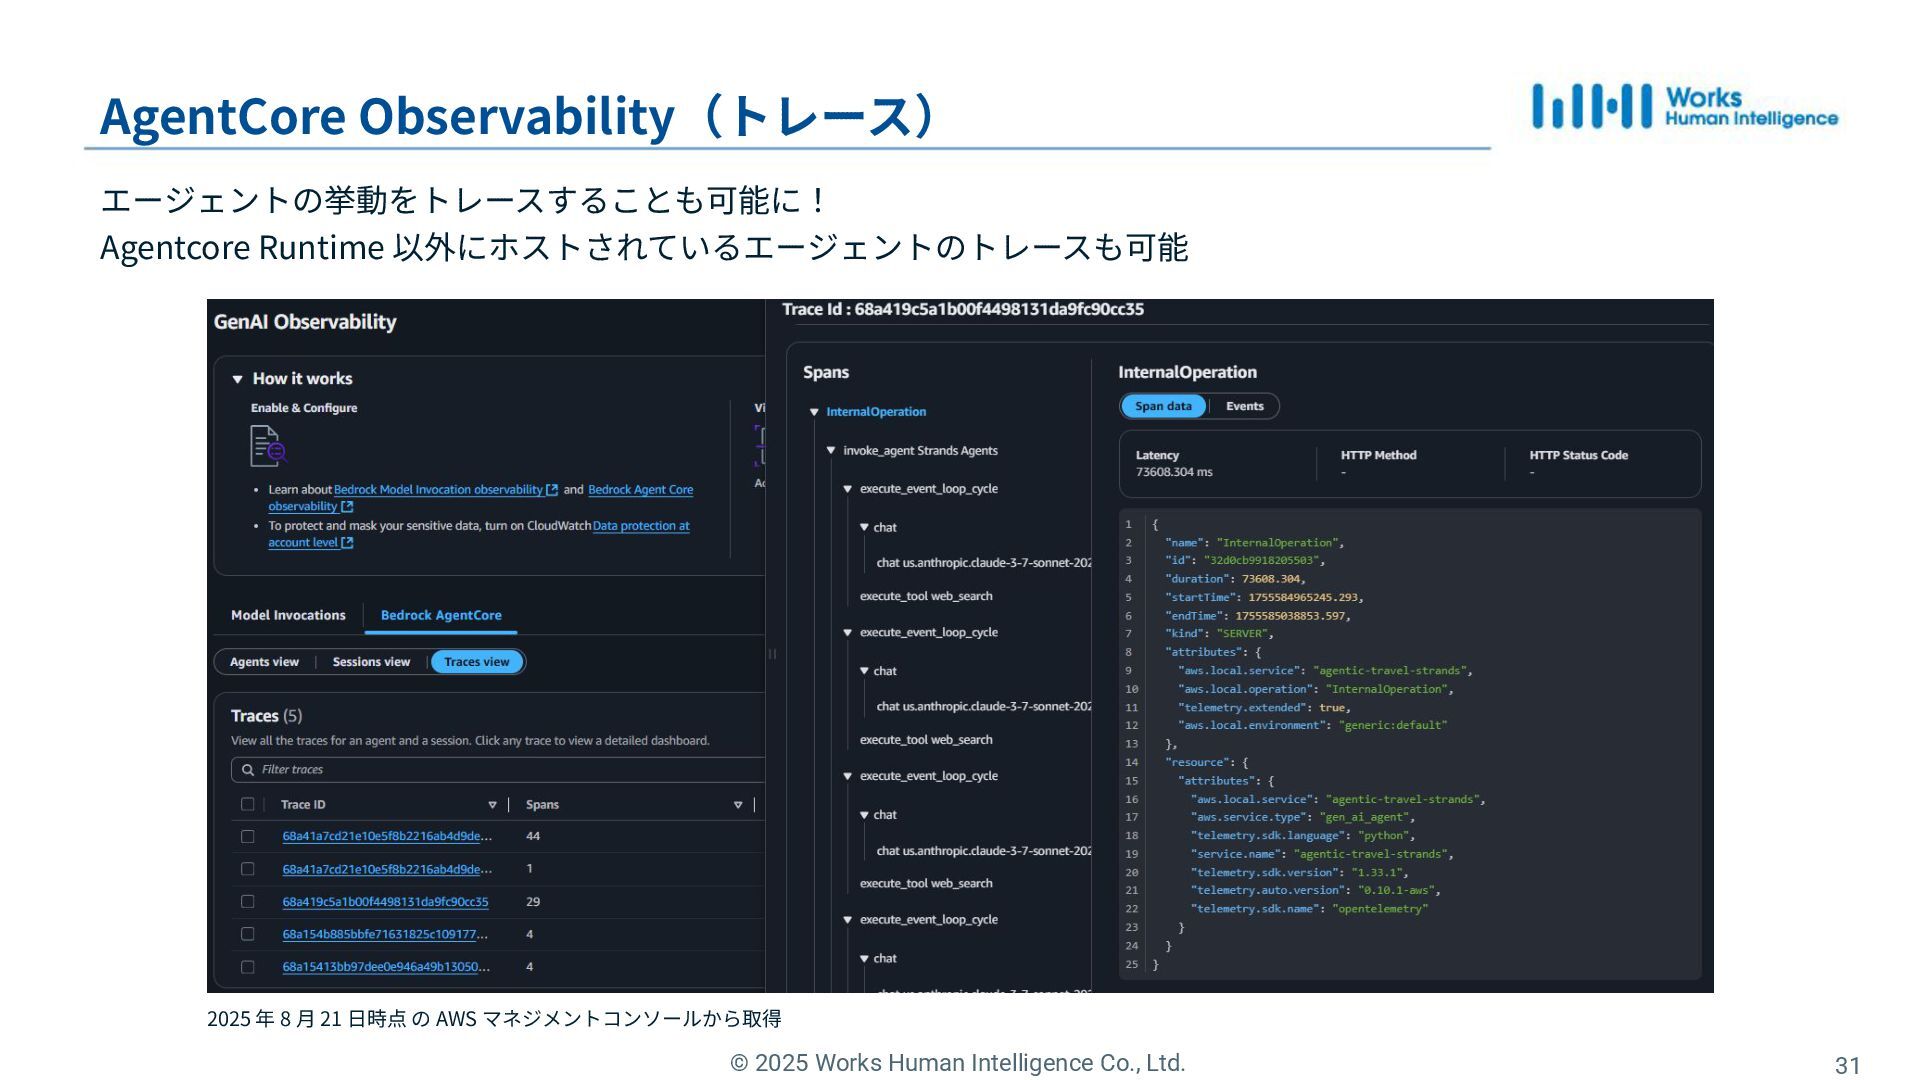This screenshot has height=1080, width=1920.
Task: Click JSON line "aws.service.type": "gen_ai_agent"
Action: tap(1303, 817)
